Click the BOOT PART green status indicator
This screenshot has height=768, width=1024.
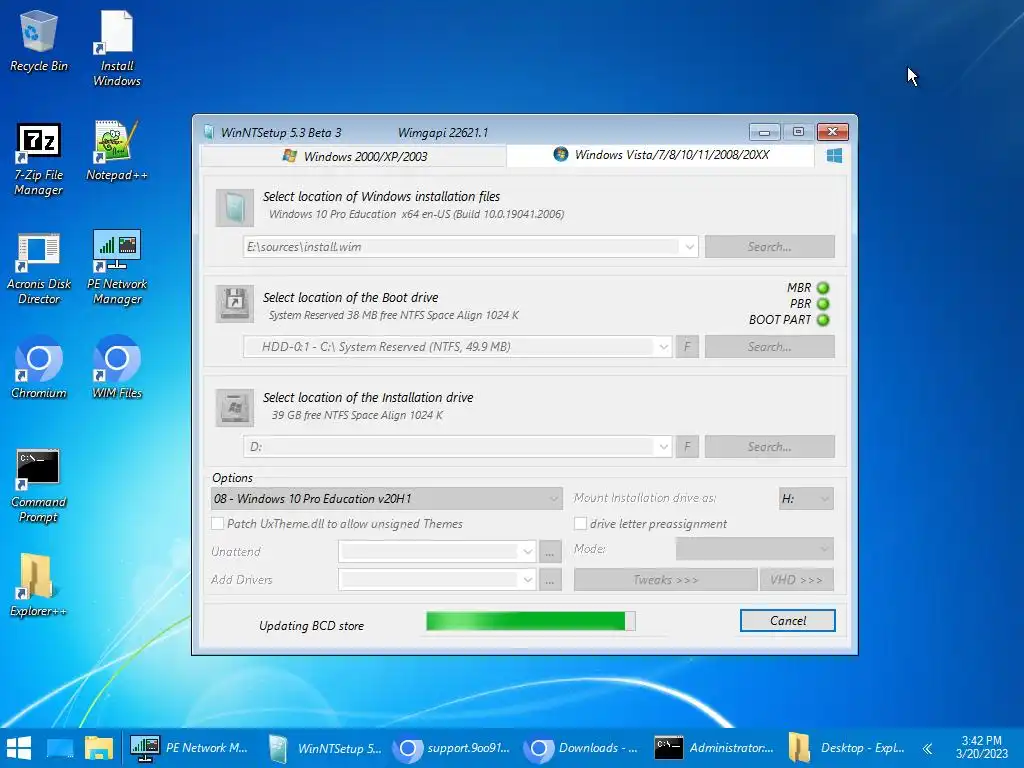[823, 320]
